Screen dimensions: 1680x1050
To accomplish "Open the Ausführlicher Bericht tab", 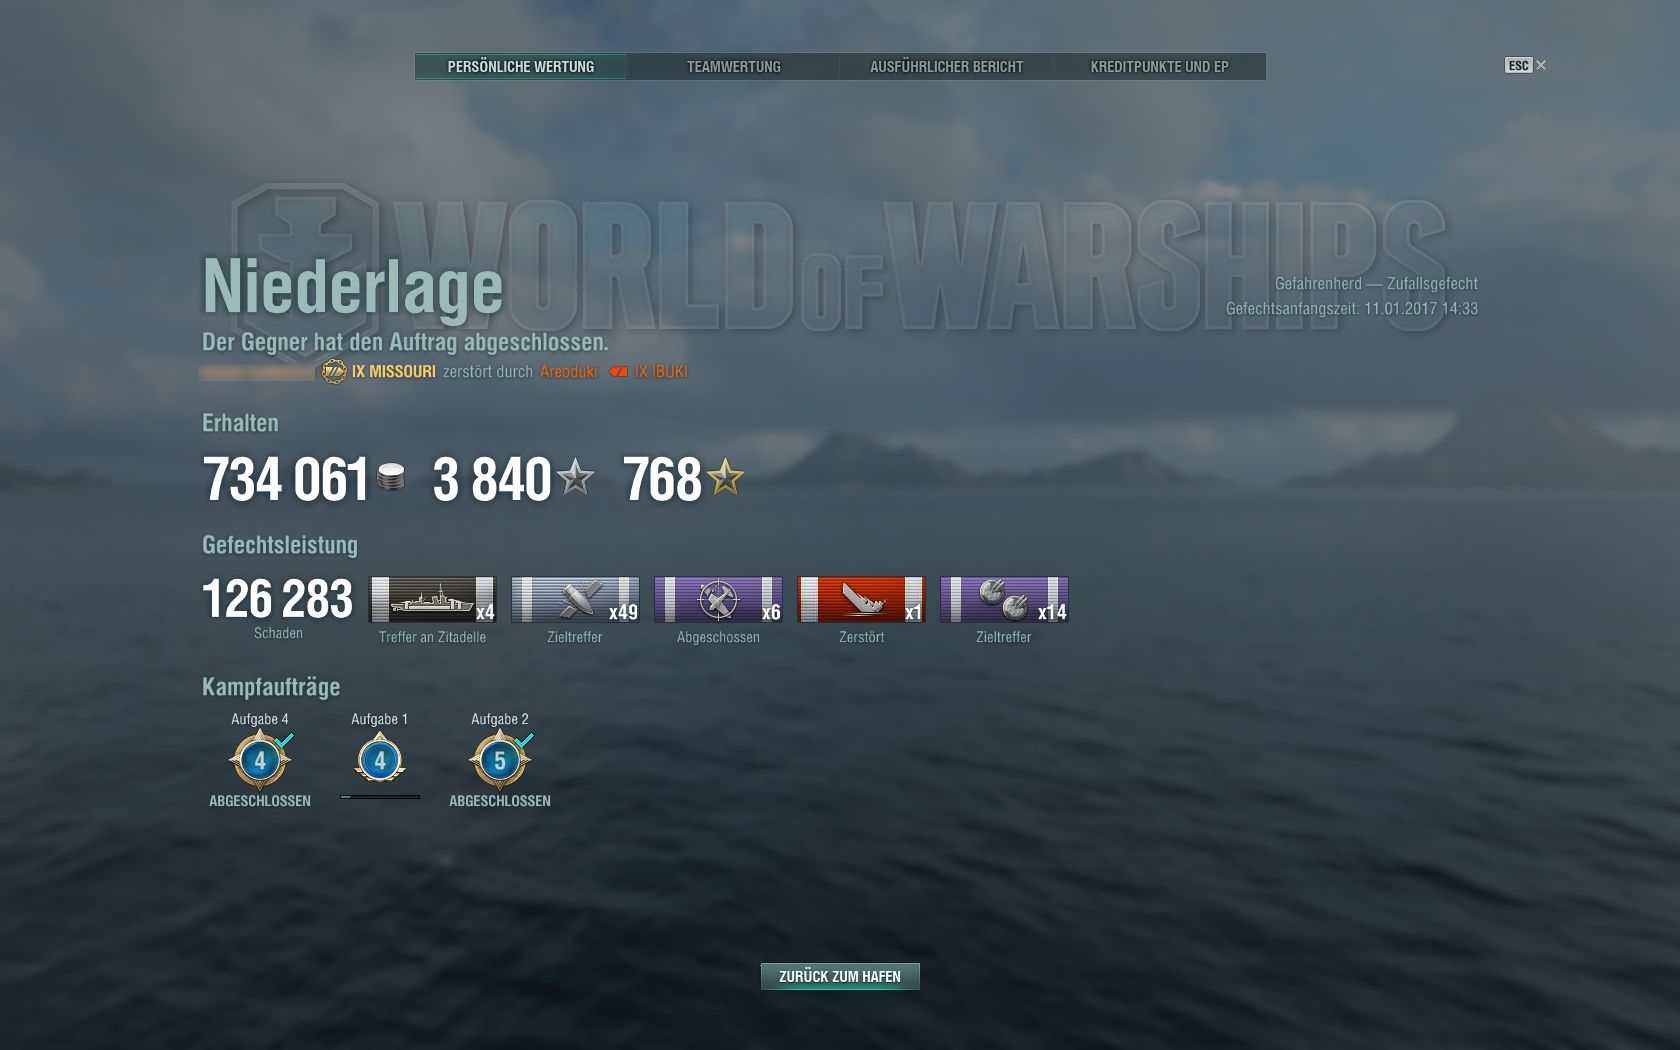I will (947, 67).
